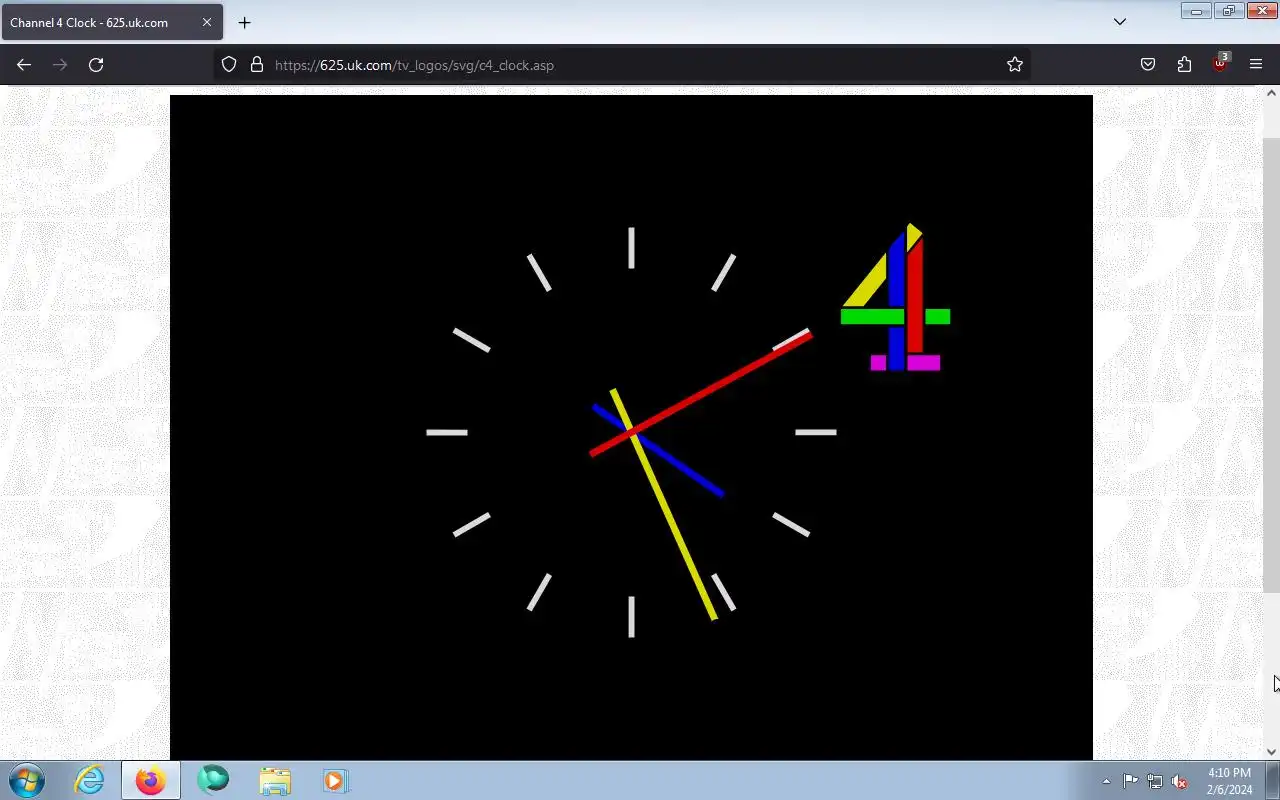1280x800 pixels.
Task: Open the Extensions puzzle icon
Action: click(1184, 65)
